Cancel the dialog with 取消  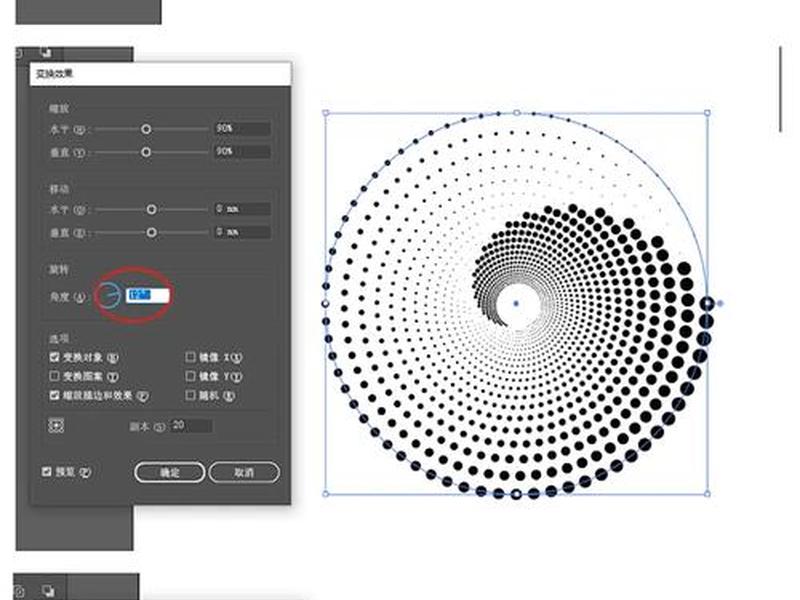point(244,472)
